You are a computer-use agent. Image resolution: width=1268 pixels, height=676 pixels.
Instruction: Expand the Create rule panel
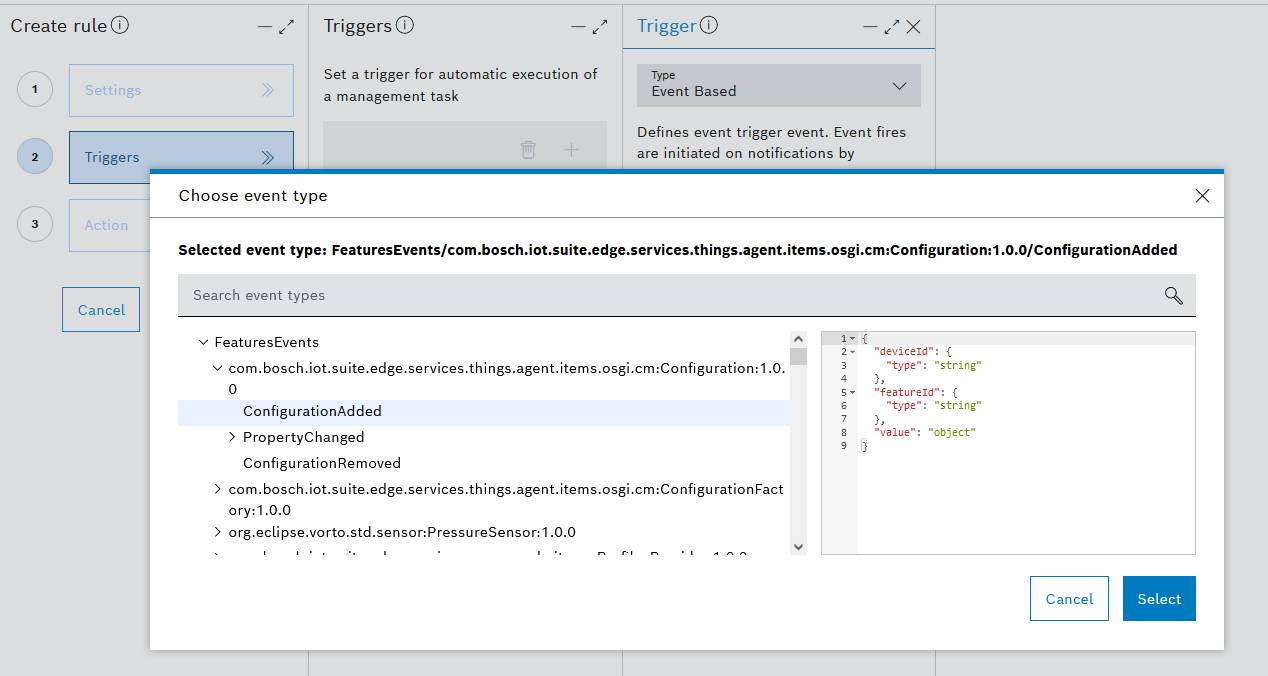[x=286, y=28]
